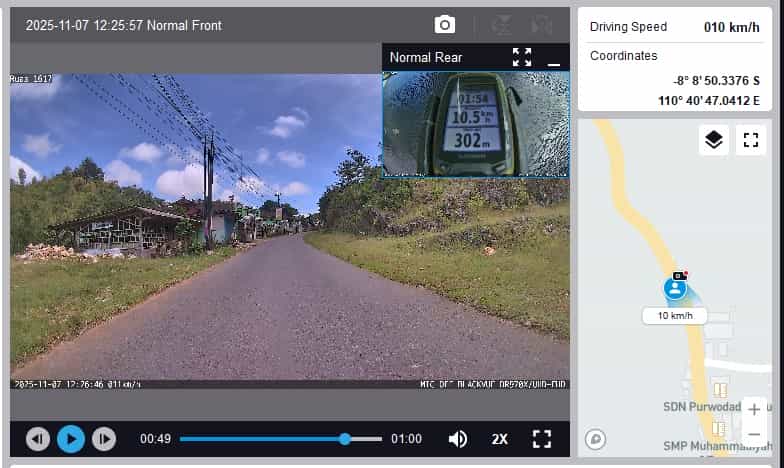Click the Normal Rear camera thumbnail
Screen dimensions: 784x468
(x=476, y=124)
